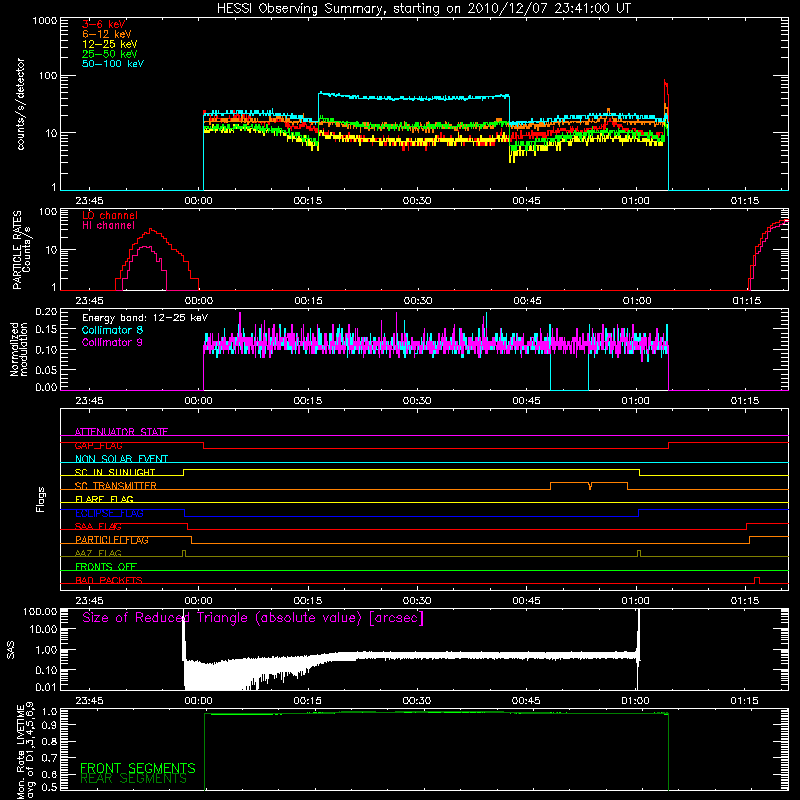800x800 pixels.
Task: Click the SAA_FLAG label
Action: click(x=98, y=526)
